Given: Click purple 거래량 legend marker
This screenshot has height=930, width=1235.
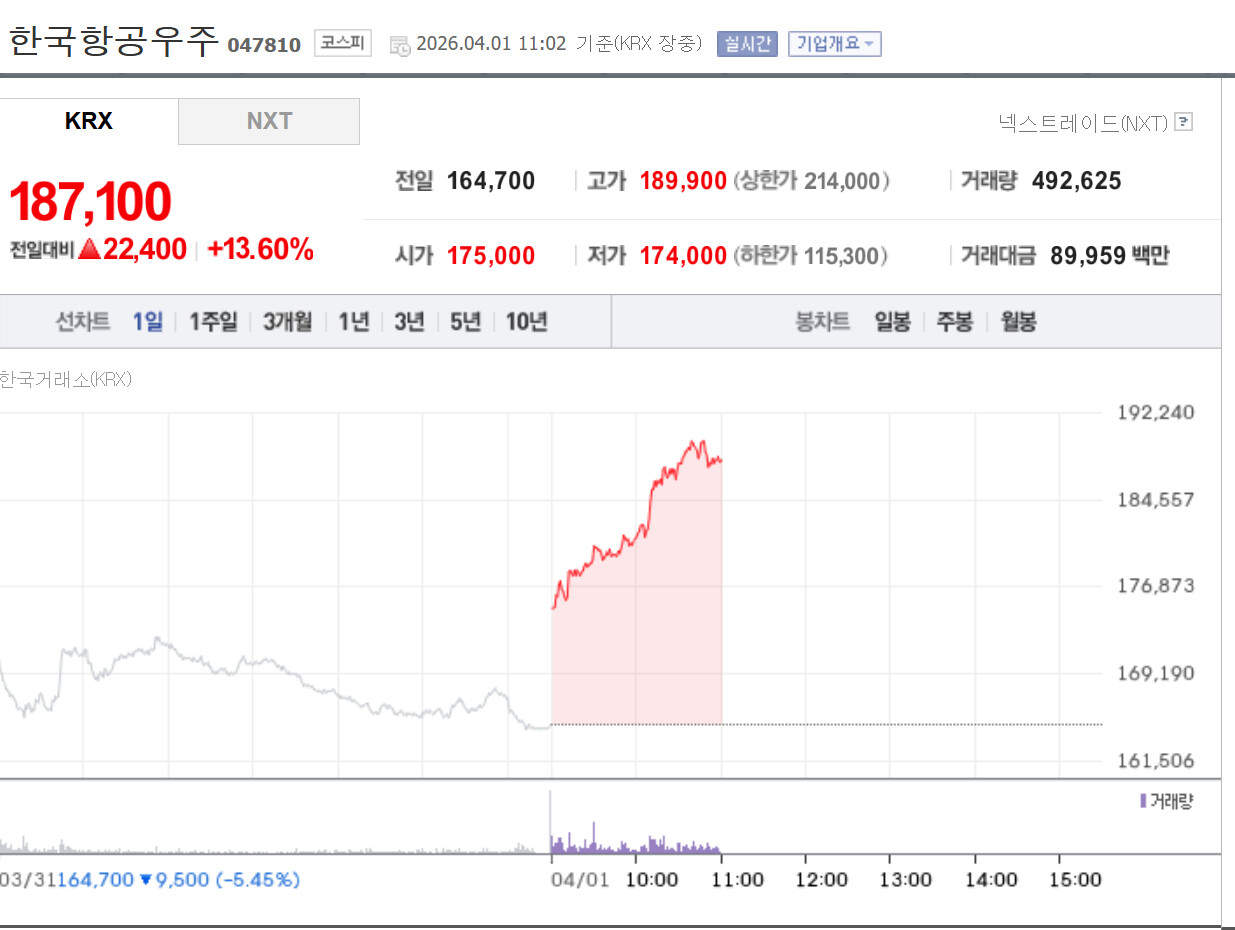Looking at the screenshot, I should pos(1143,801).
